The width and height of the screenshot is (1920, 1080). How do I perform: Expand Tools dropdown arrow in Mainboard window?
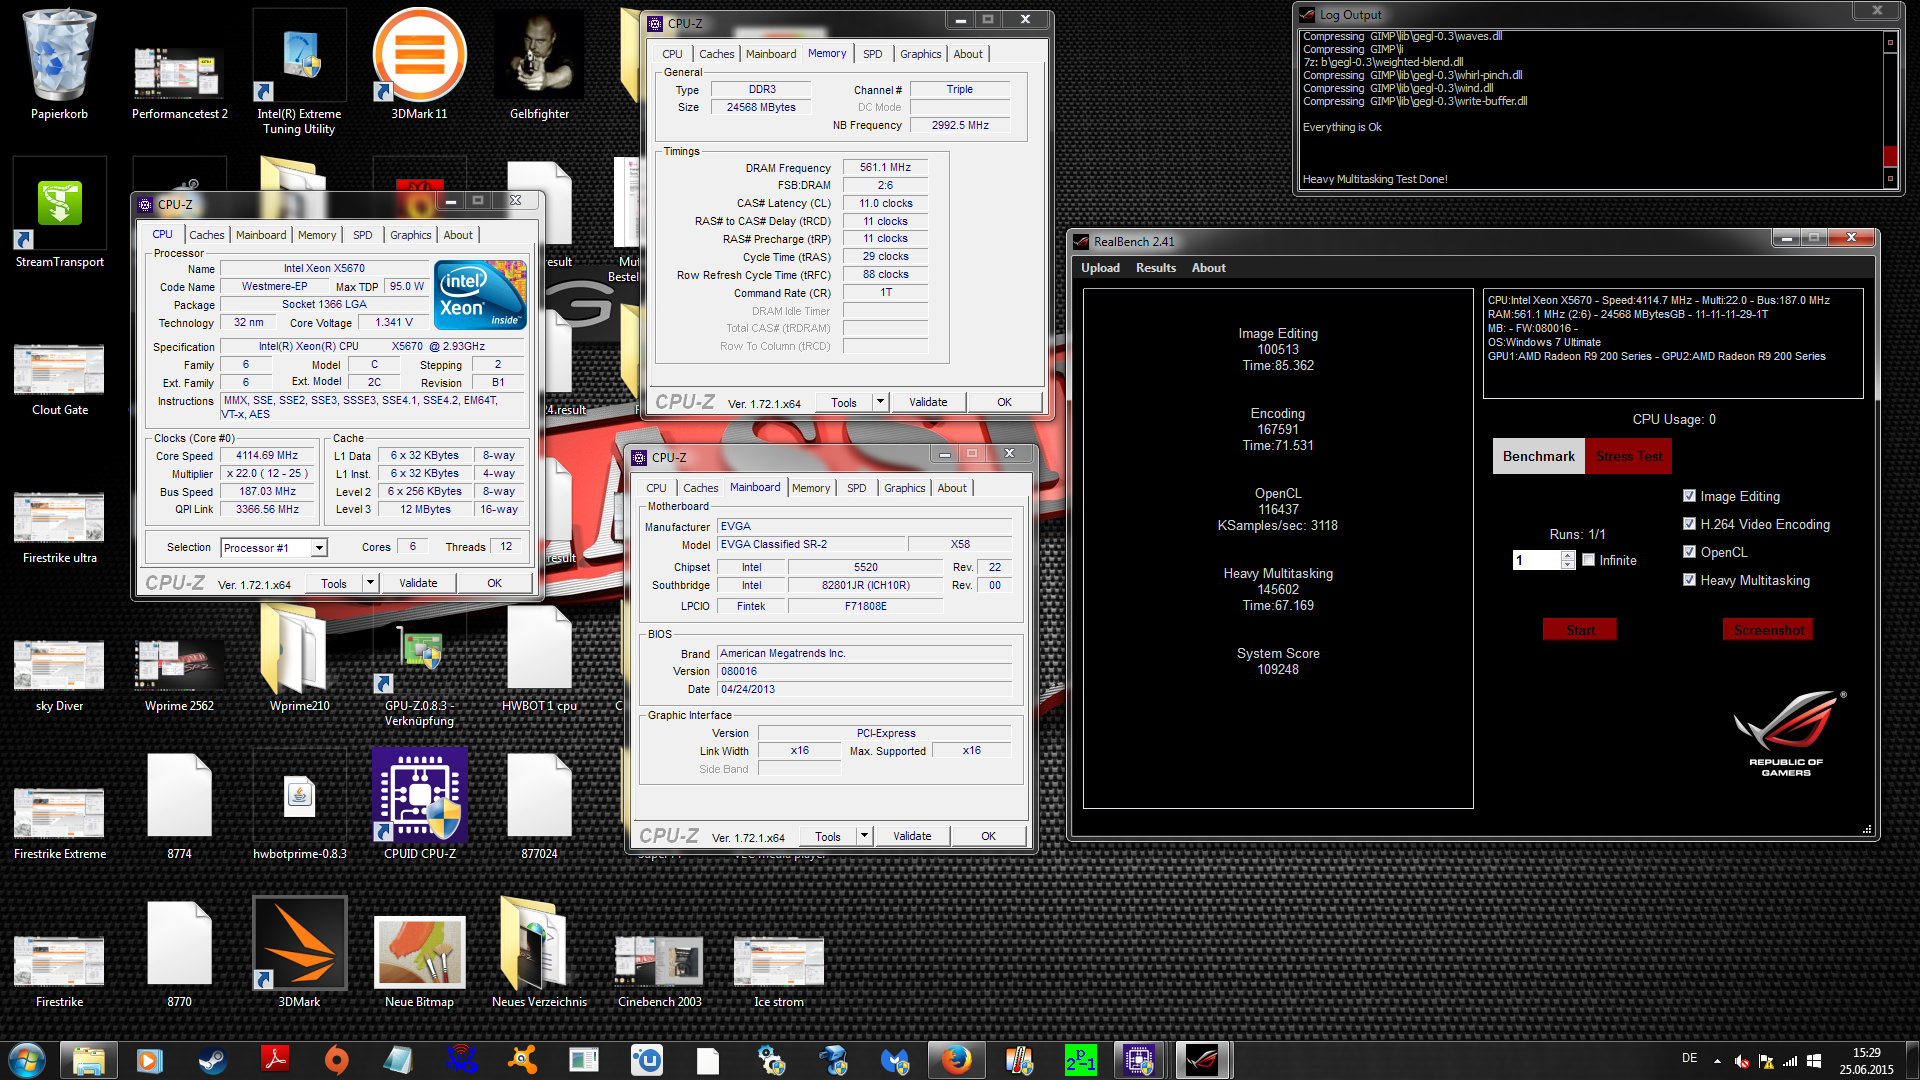pos(864,836)
